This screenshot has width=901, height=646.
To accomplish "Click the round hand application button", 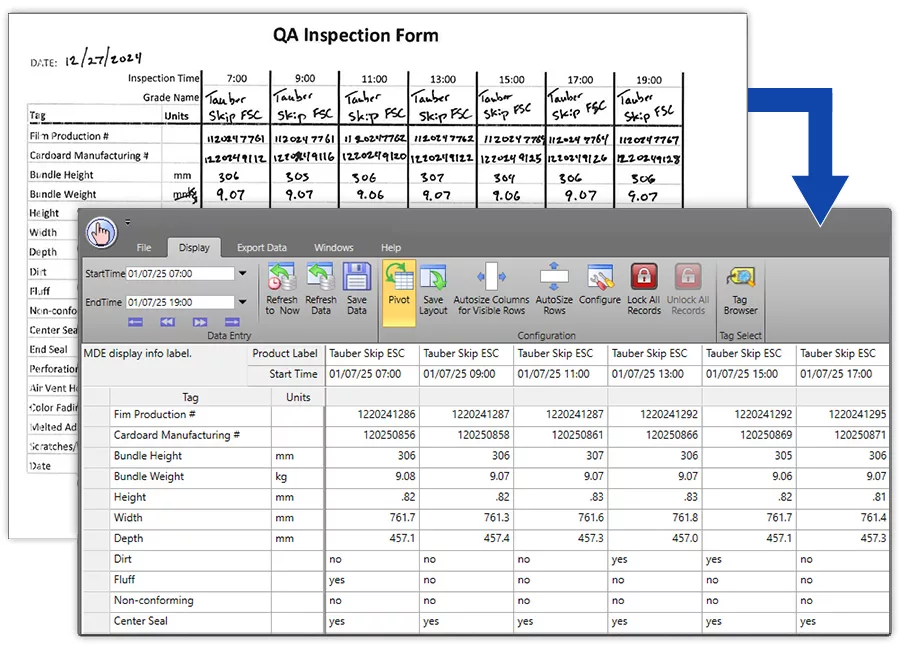I will click(x=101, y=233).
